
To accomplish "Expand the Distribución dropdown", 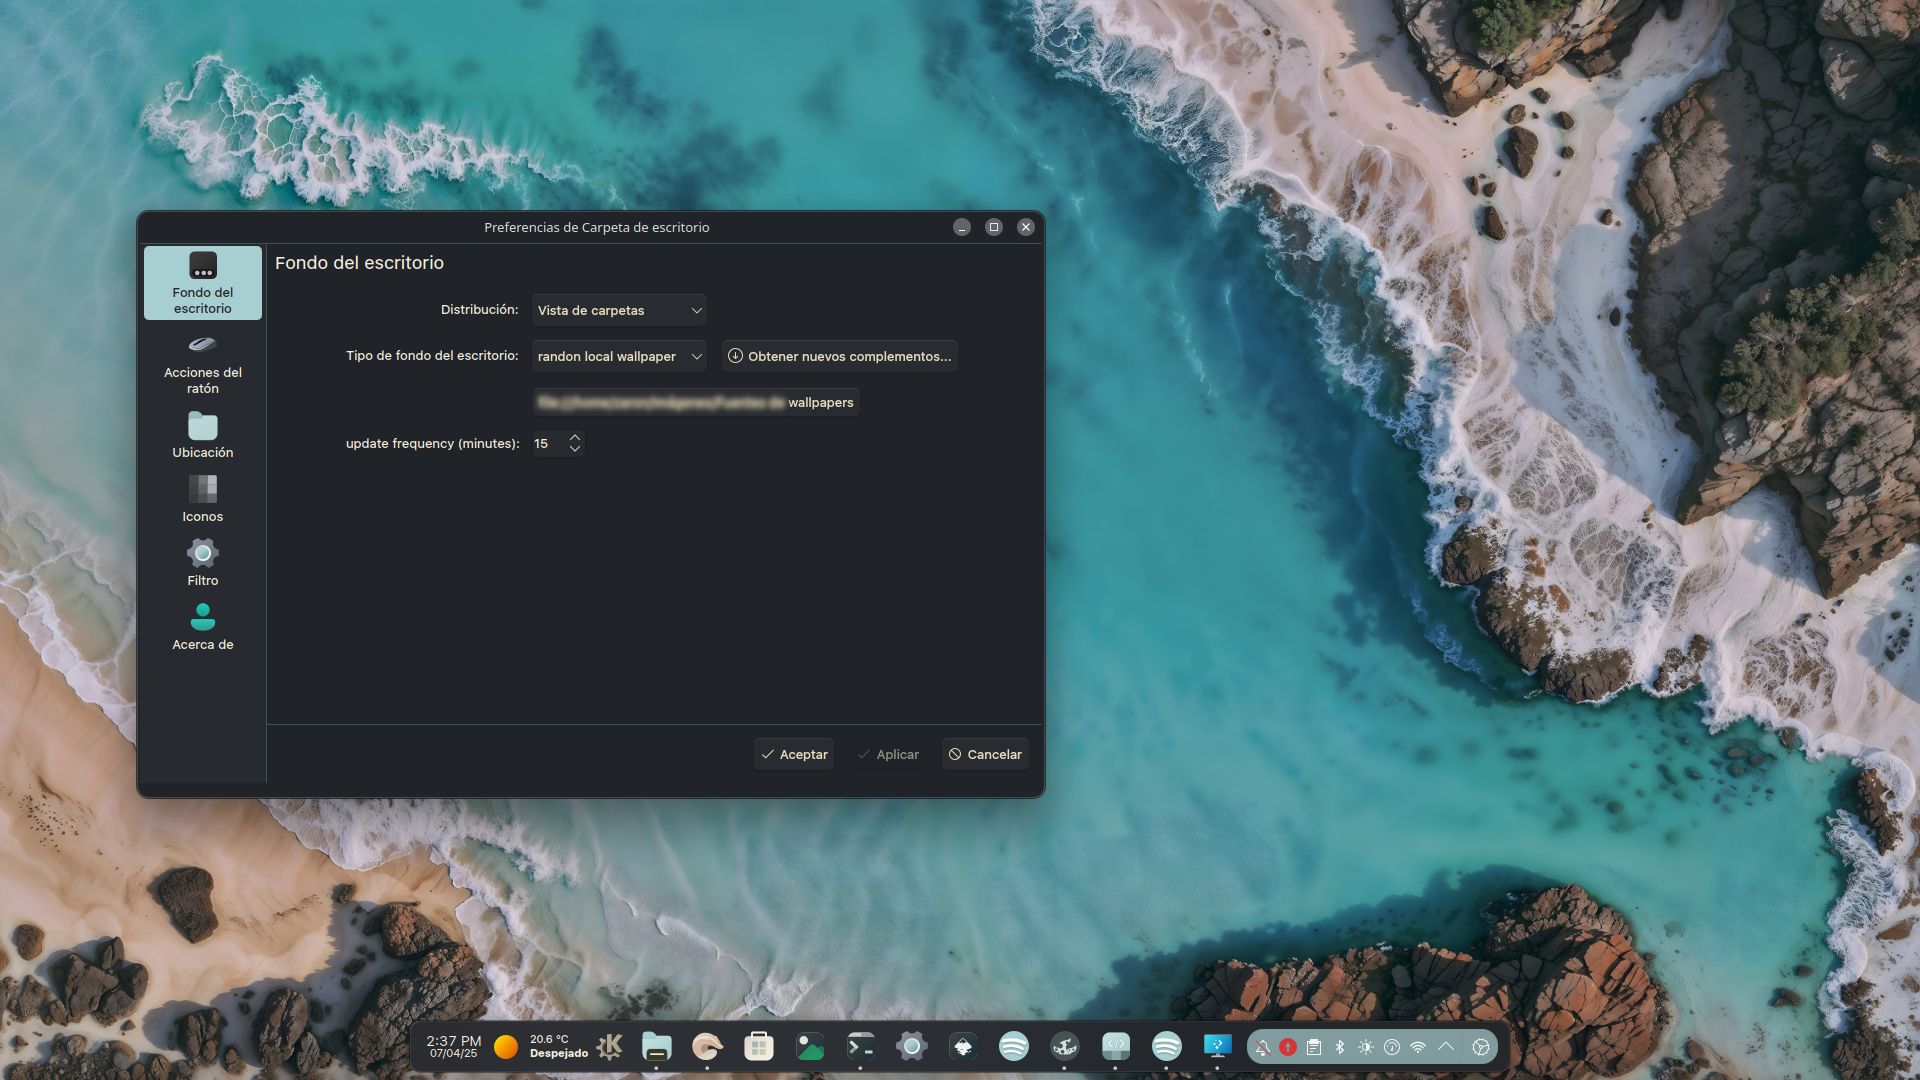I will pyautogui.click(x=619, y=310).
